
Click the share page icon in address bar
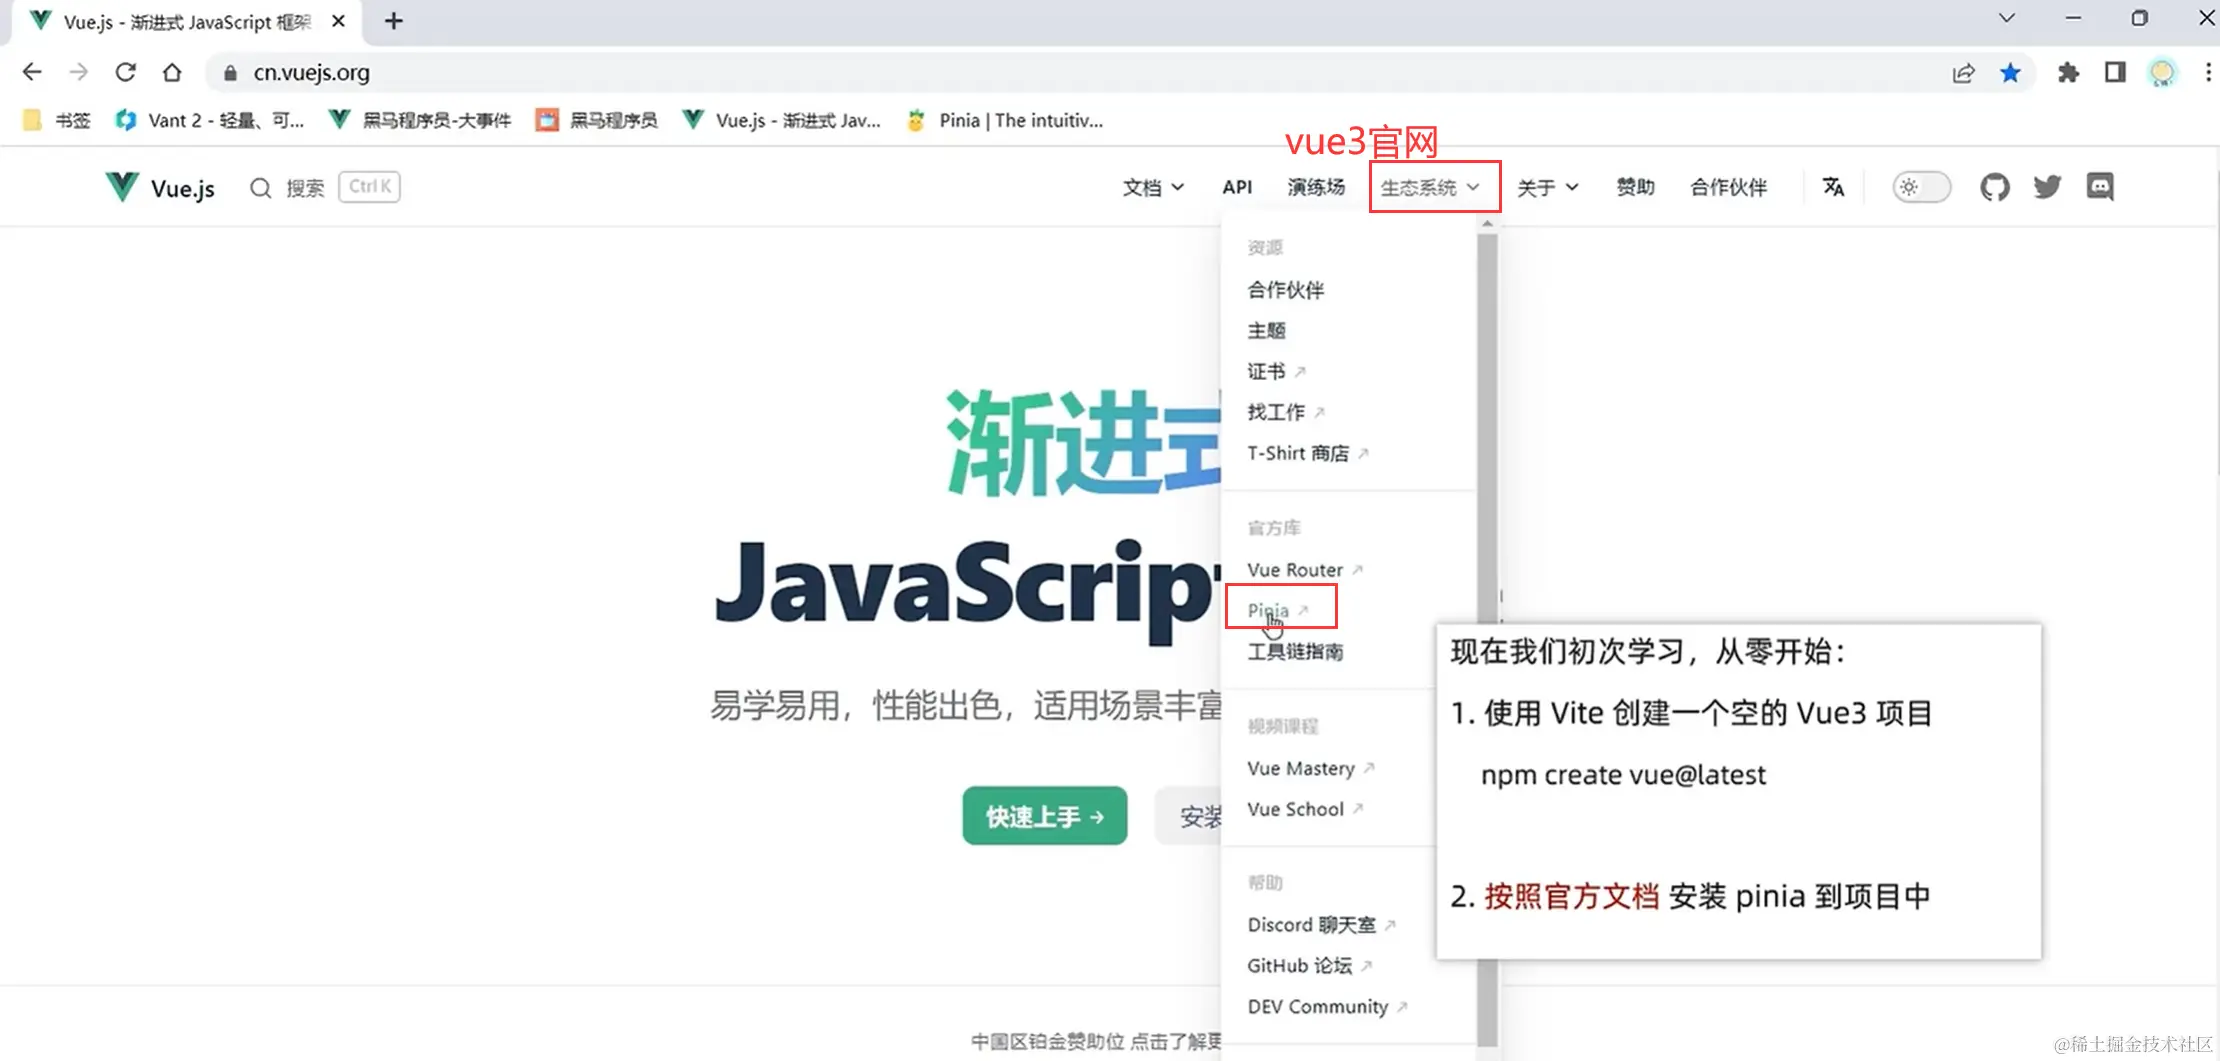click(x=1963, y=72)
